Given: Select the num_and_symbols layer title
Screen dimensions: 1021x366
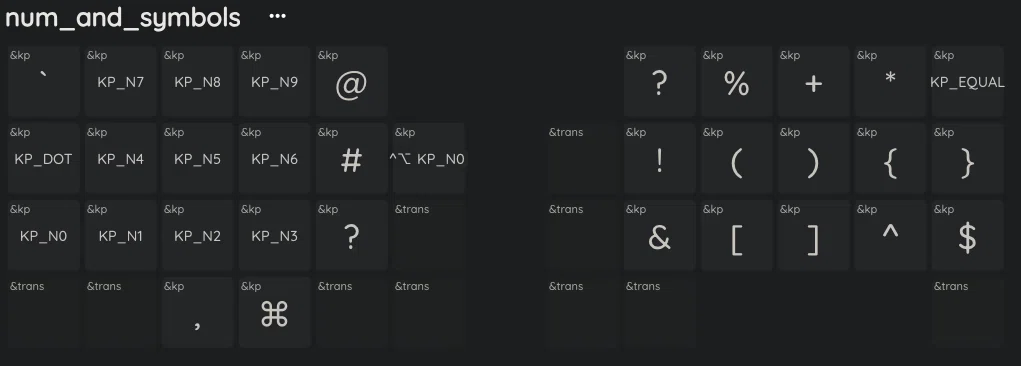Looking at the screenshot, I should click(123, 18).
